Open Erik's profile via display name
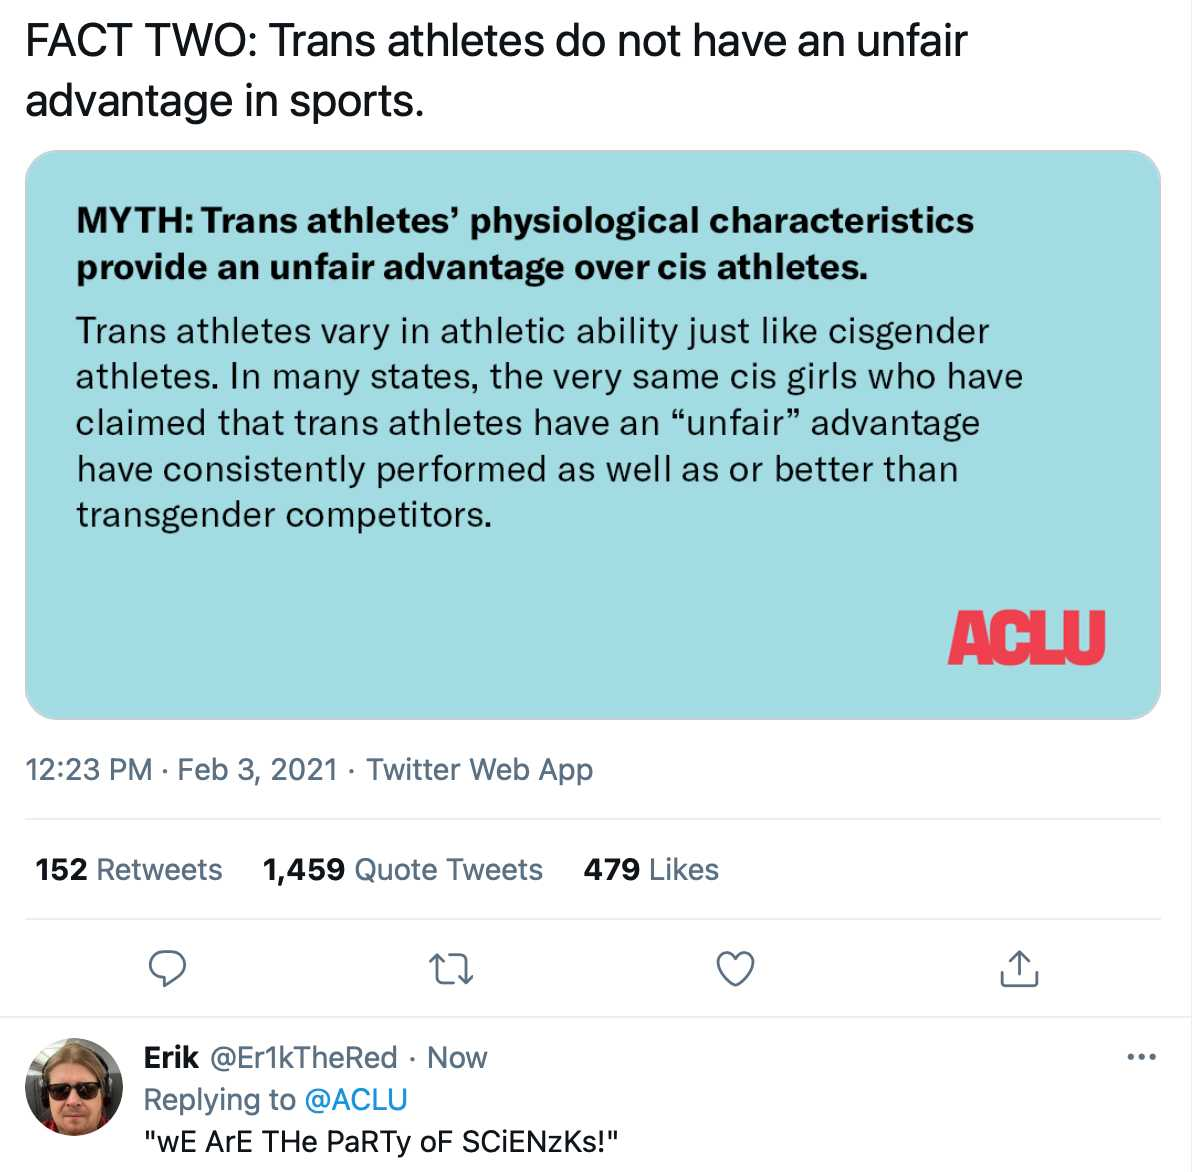 (x=171, y=1057)
